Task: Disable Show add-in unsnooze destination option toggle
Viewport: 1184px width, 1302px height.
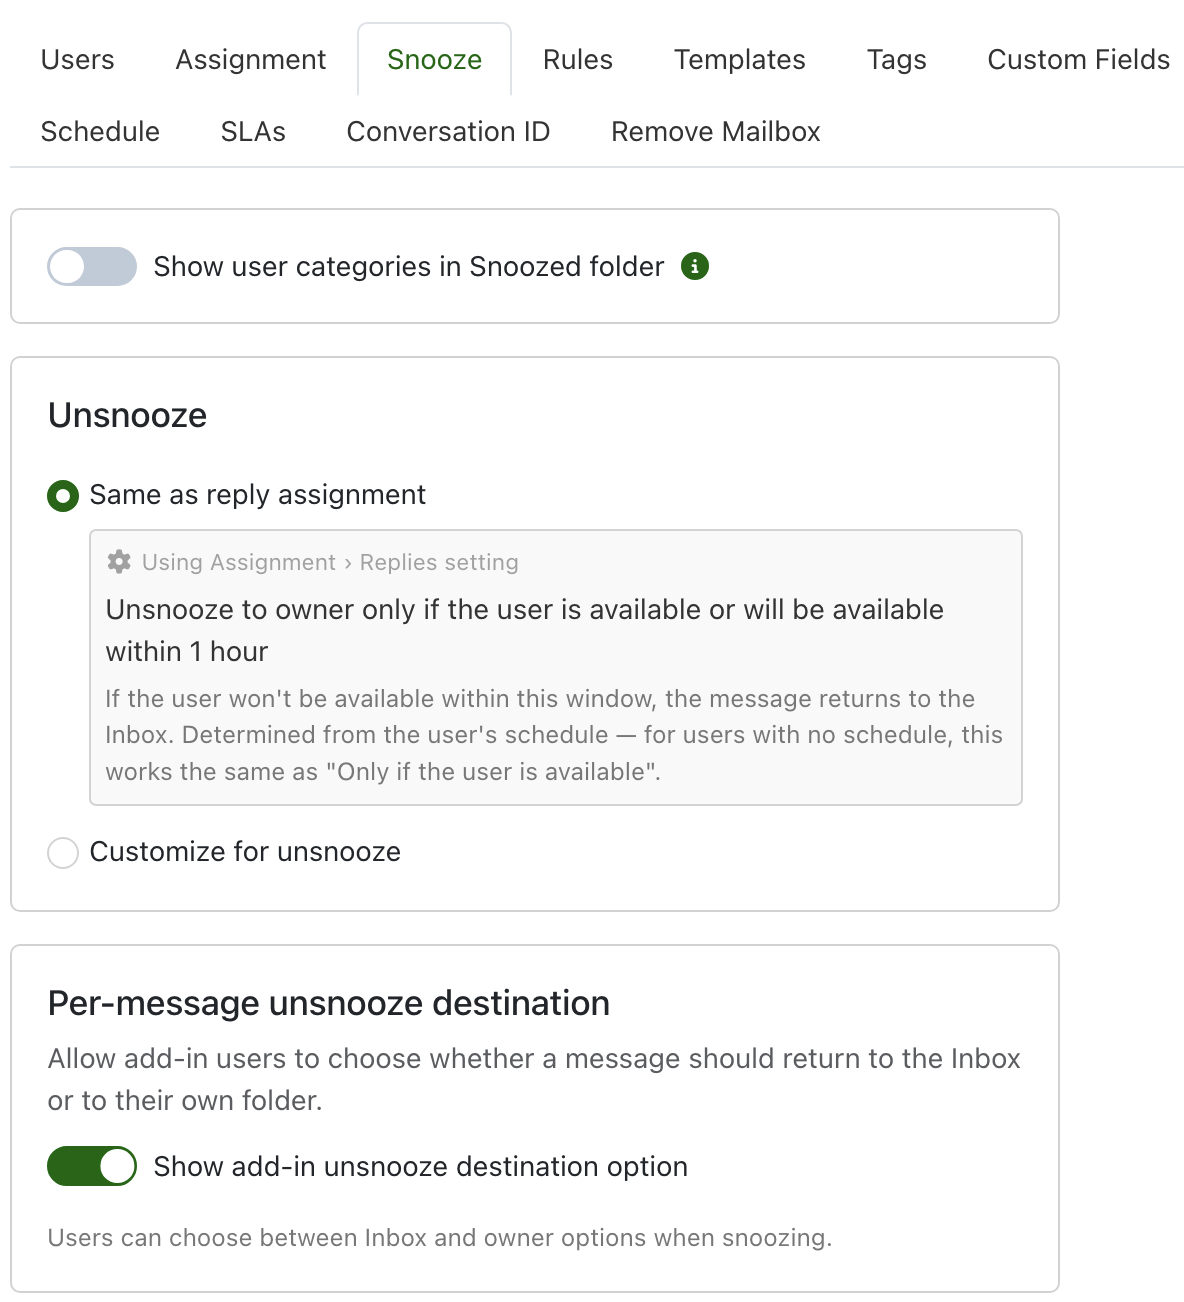Action: pos(92,1166)
